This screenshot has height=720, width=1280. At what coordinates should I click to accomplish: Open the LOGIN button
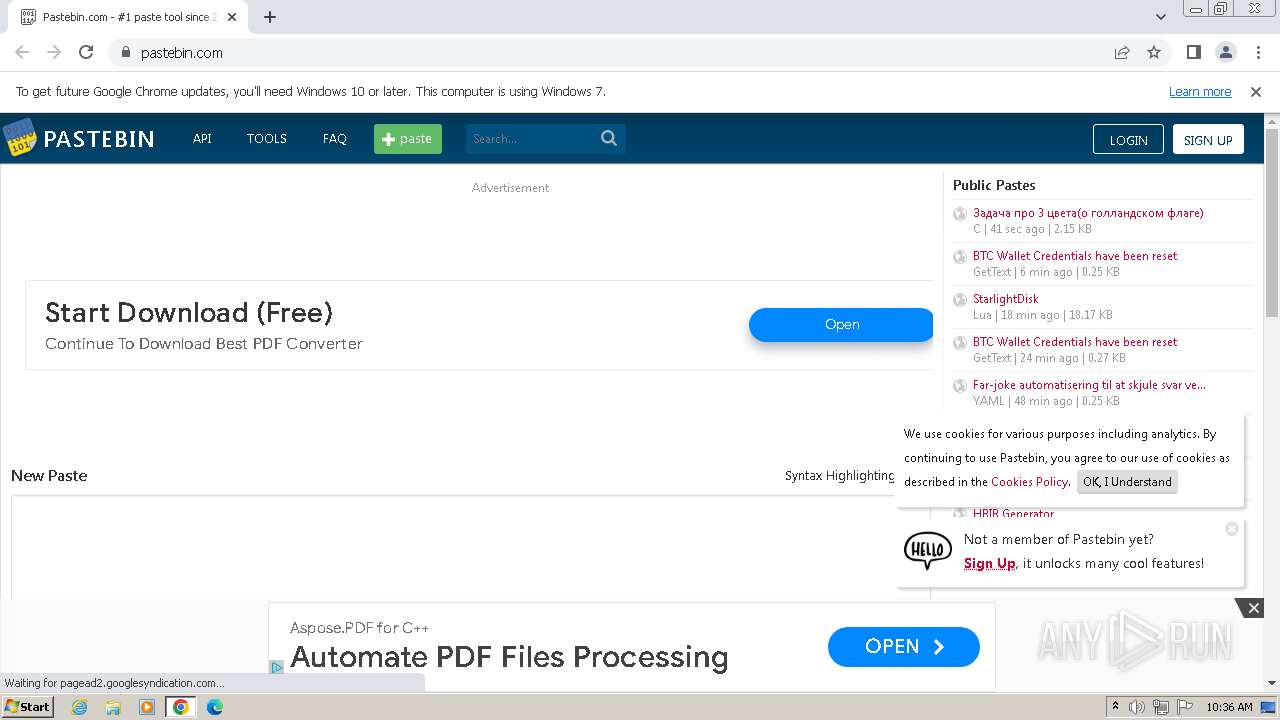pyautogui.click(x=1128, y=140)
